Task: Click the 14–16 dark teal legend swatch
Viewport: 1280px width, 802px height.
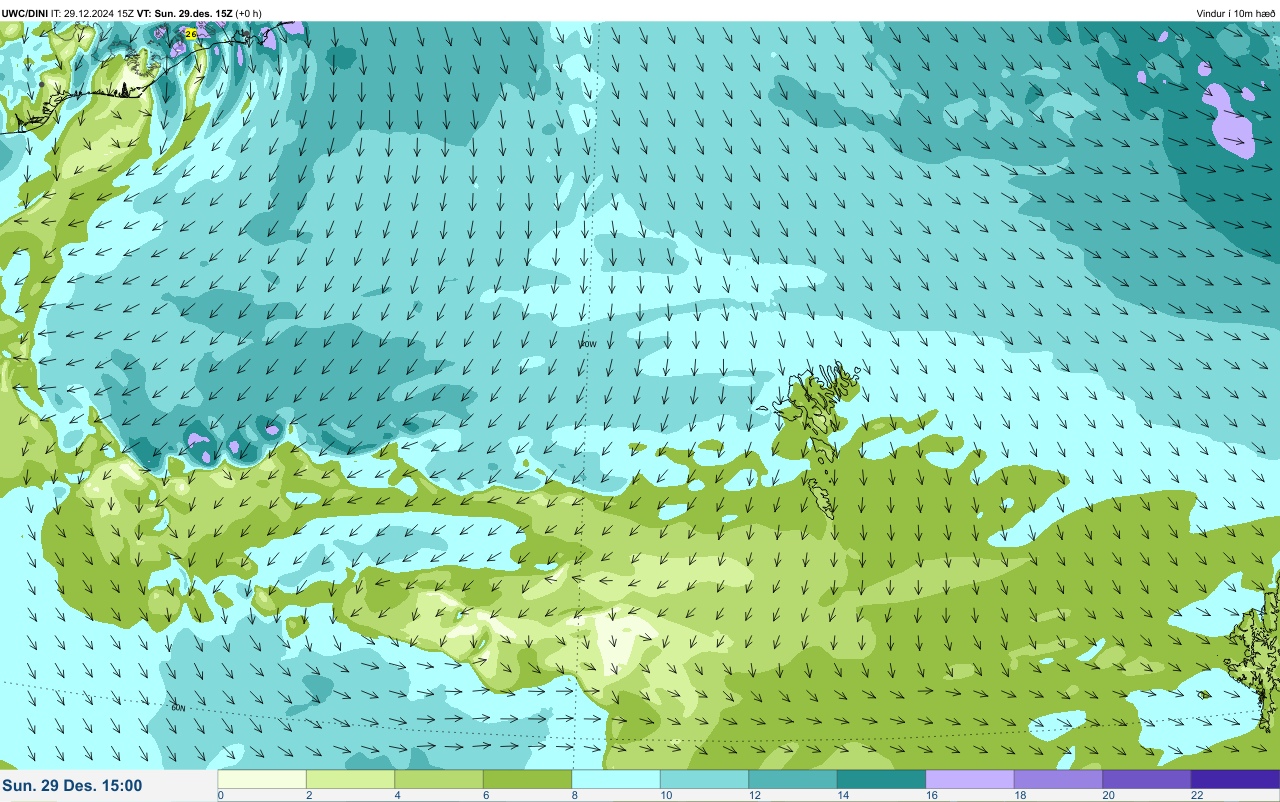Action: [881, 779]
